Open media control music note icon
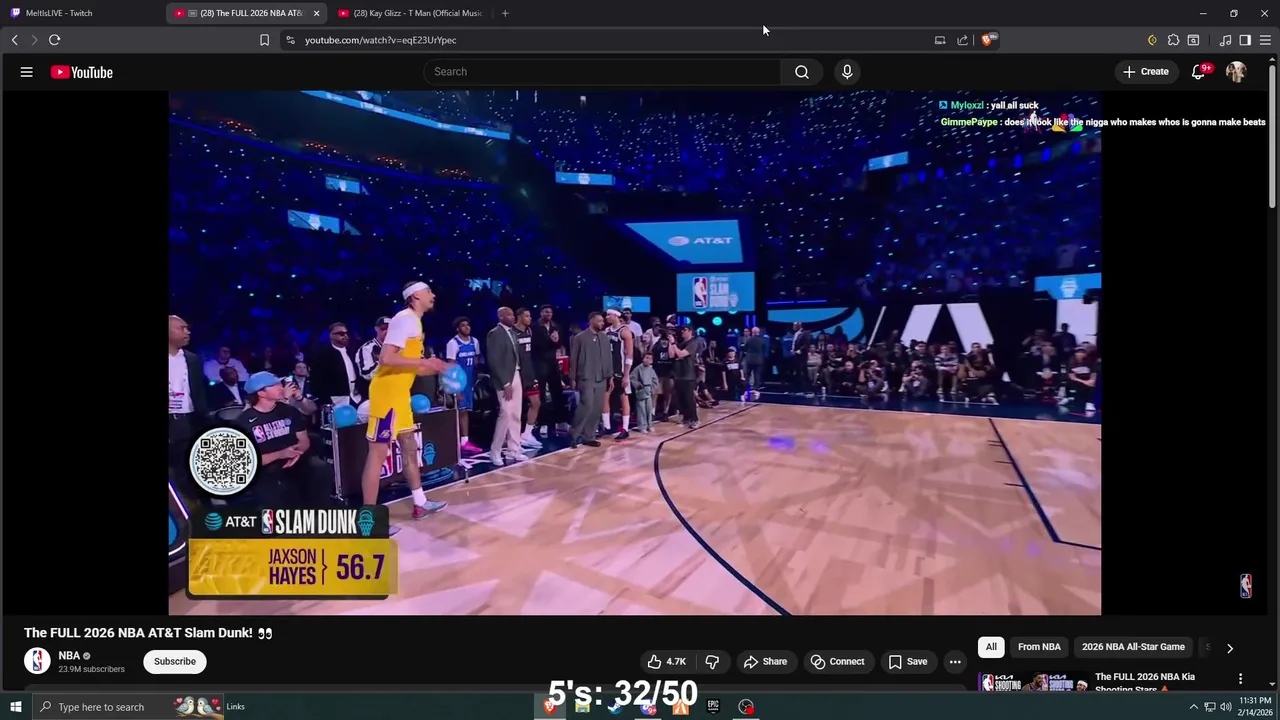This screenshot has height=720, width=1280. click(1225, 40)
